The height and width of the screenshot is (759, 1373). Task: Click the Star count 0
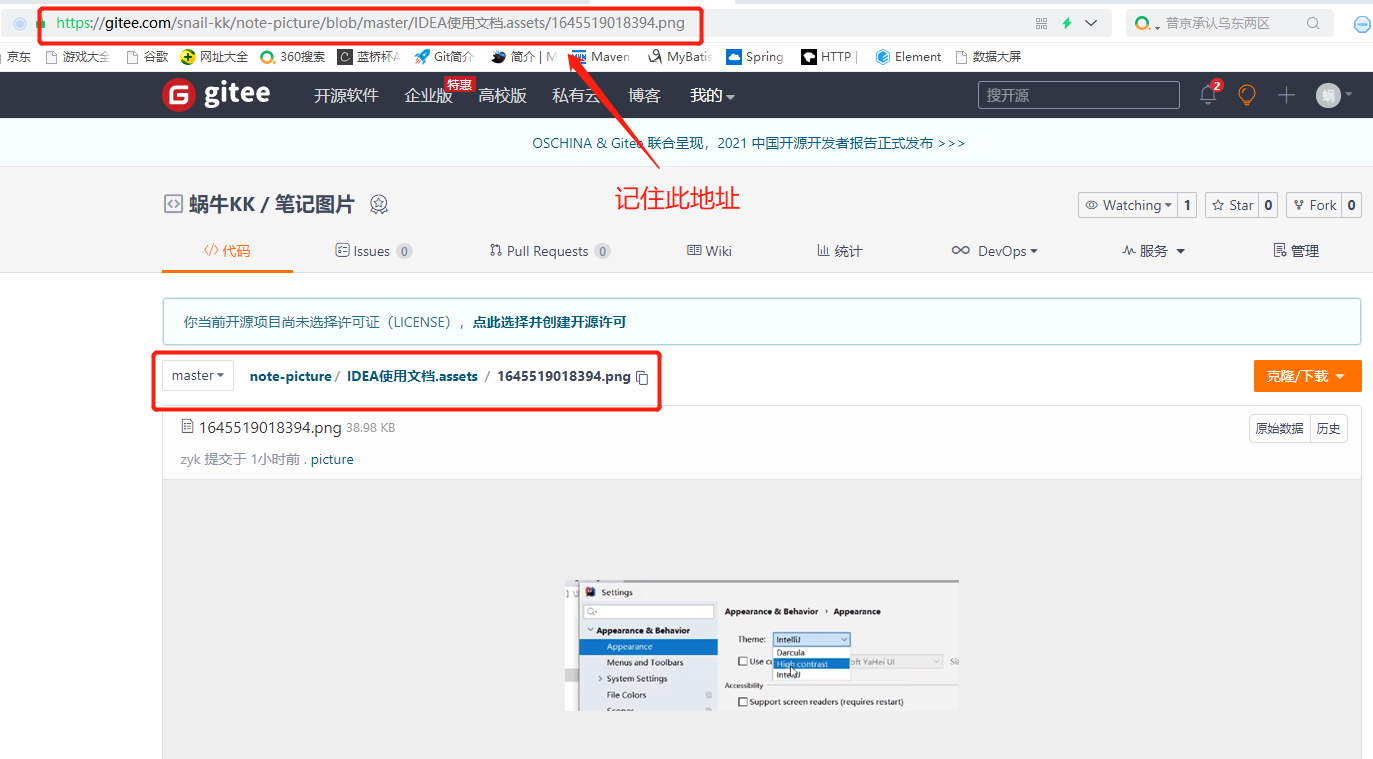(x=1268, y=205)
